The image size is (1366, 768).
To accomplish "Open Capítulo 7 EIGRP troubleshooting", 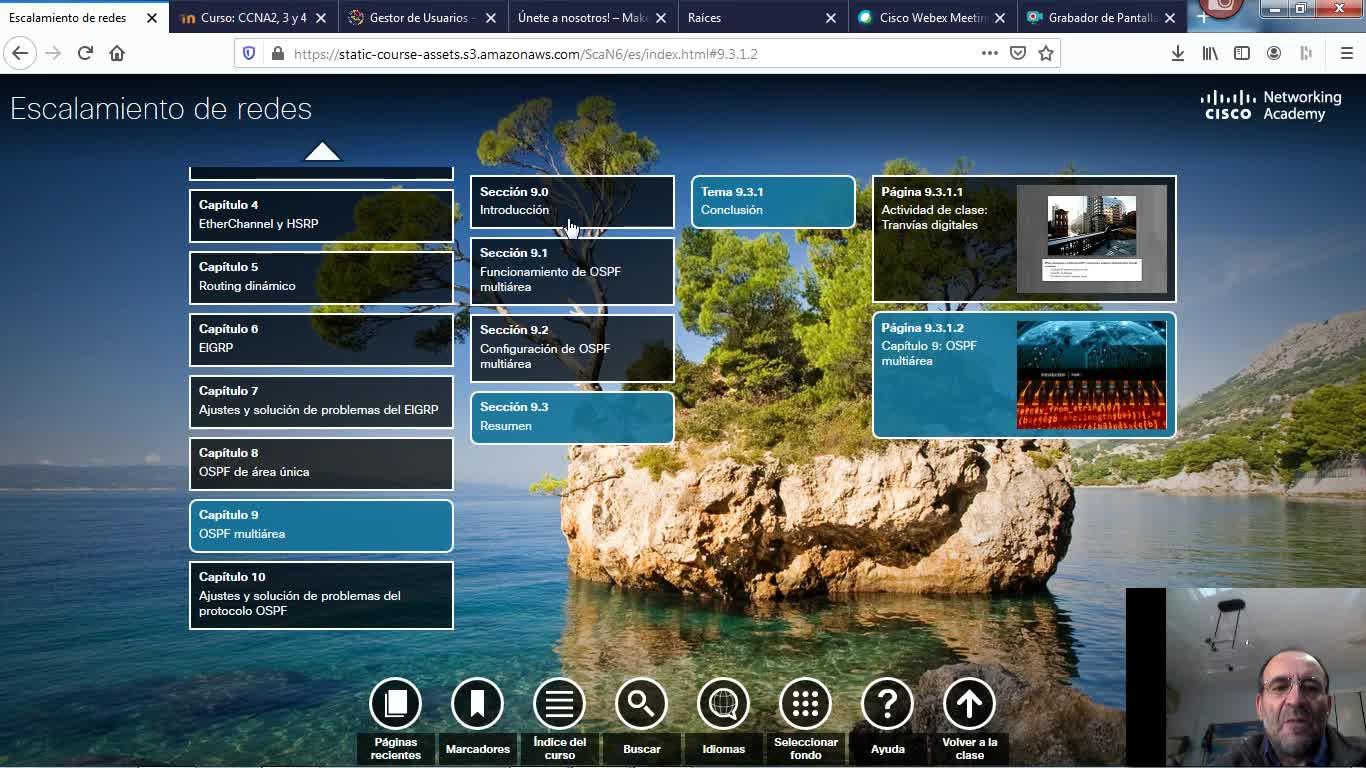I will coord(321,401).
